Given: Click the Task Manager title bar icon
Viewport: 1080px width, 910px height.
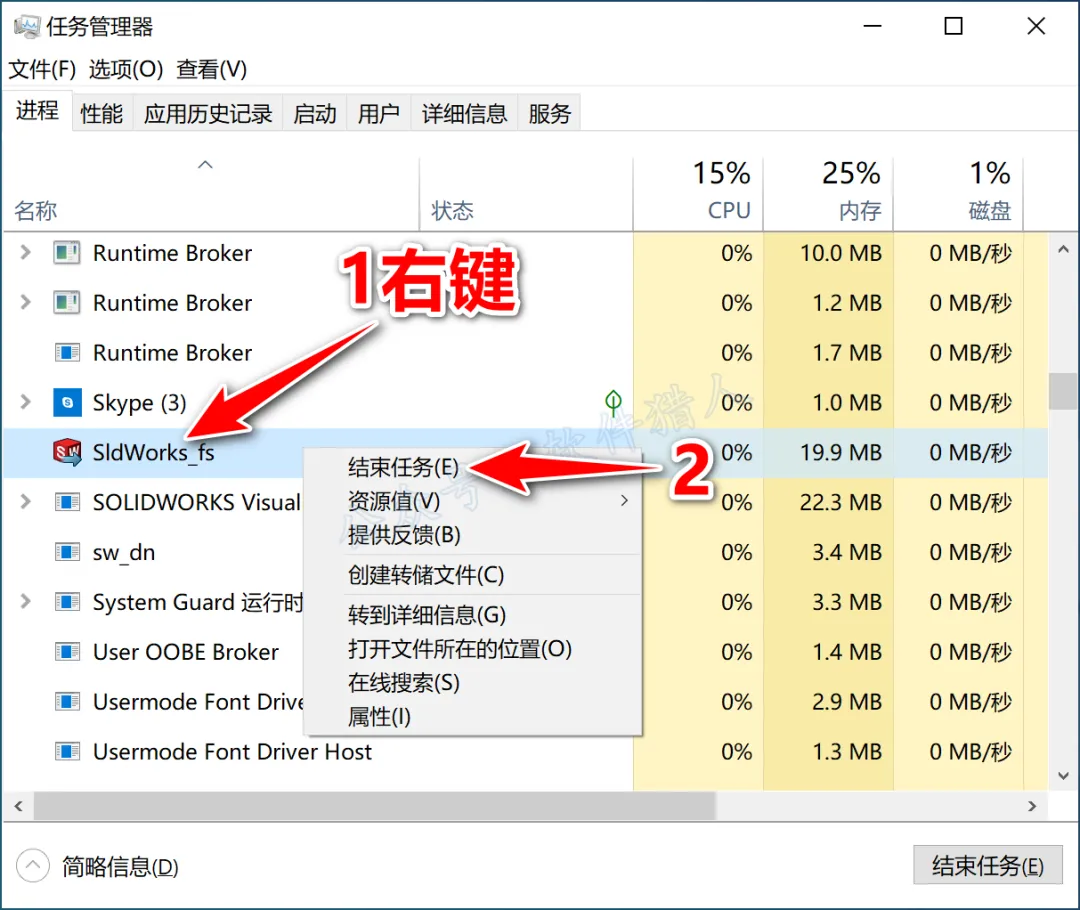Looking at the screenshot, I should 27,27.
